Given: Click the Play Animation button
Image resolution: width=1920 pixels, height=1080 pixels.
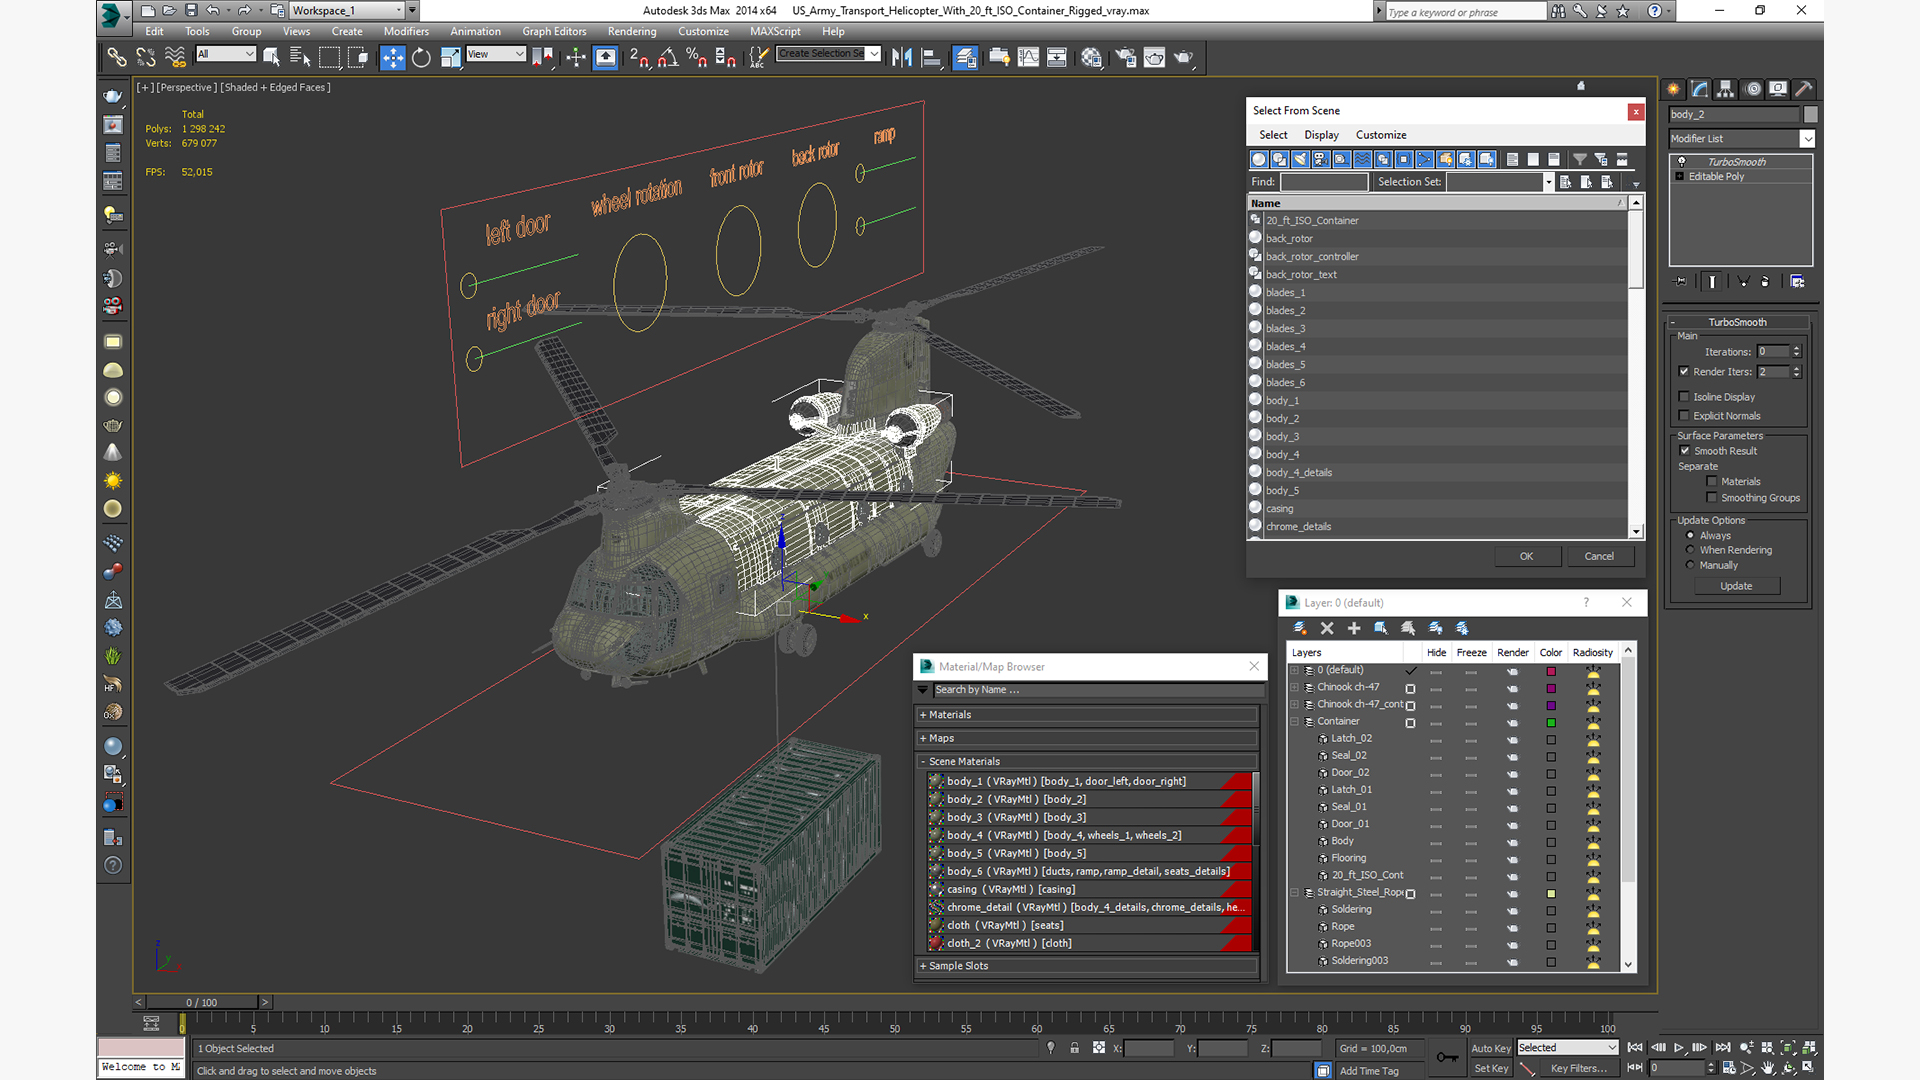Looking at the screenshot, I should pyautogui.click(x=1679, y=1048).
